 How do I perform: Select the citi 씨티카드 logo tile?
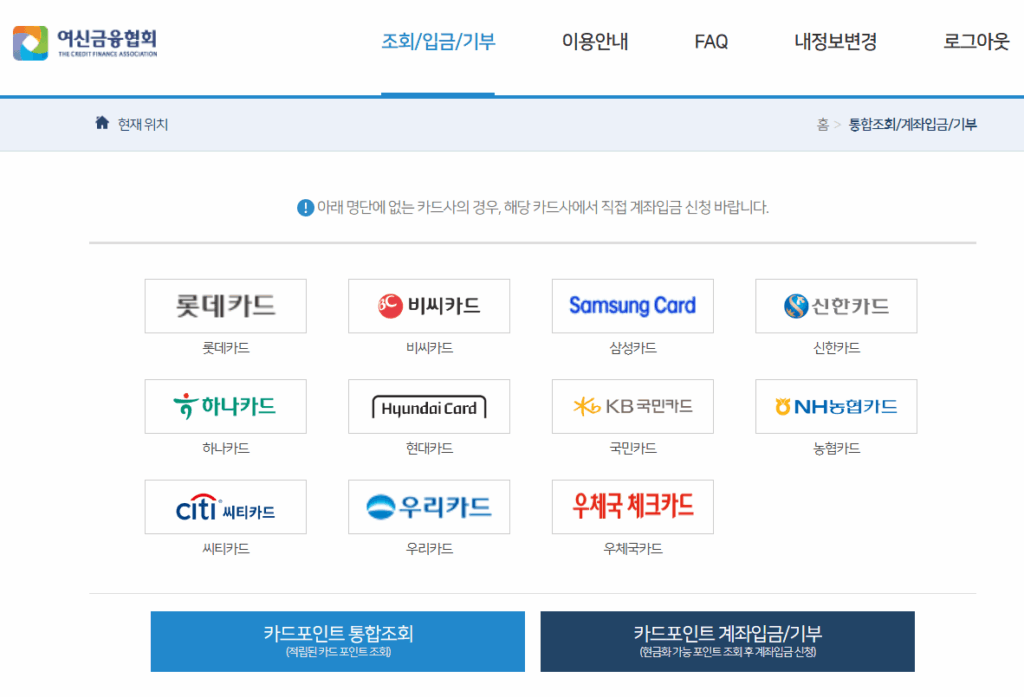(225, 507)
